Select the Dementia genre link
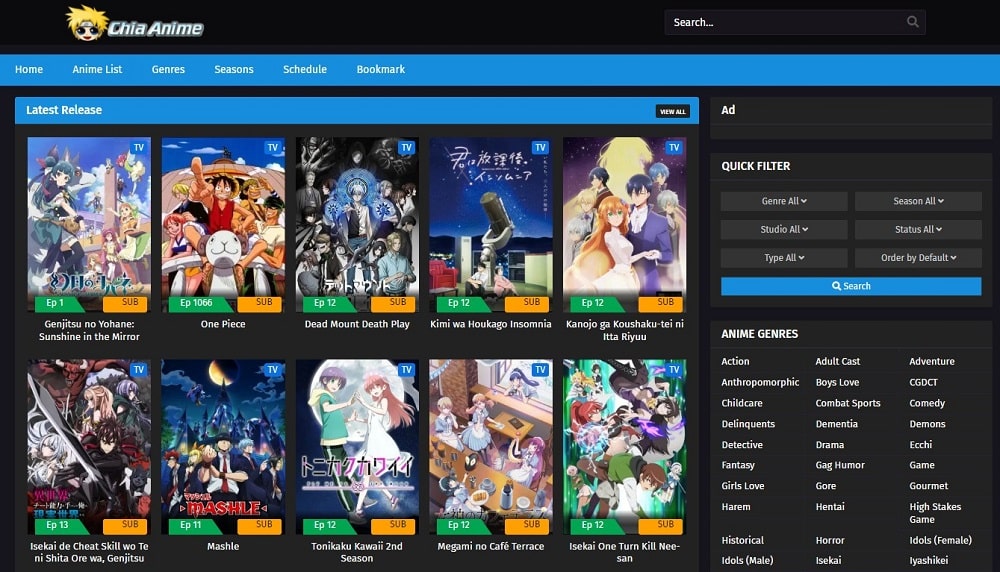This screenshot has width=1000, height=572. (x=836, y=424)
